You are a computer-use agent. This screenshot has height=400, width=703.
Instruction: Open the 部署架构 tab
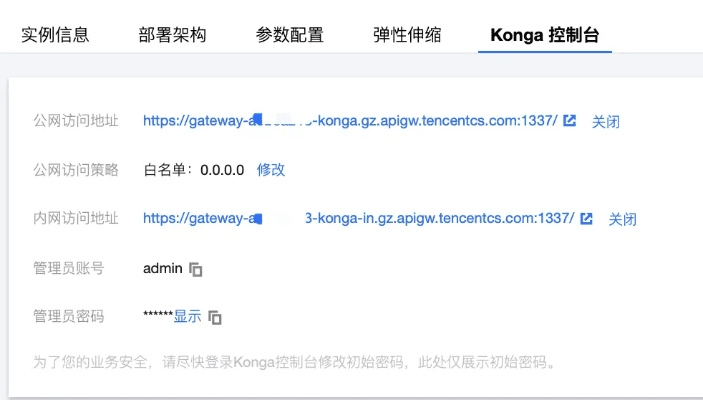[172, 35]
